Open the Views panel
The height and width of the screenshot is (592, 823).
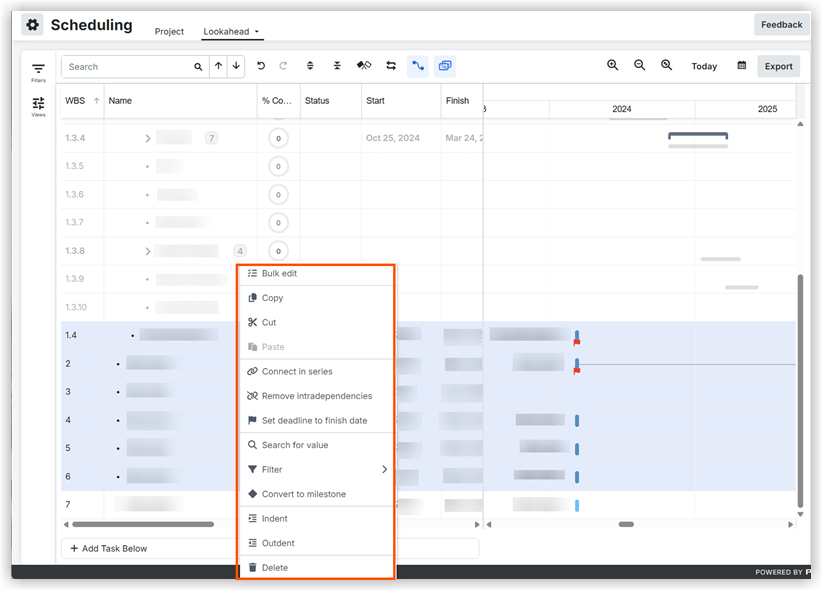(x=38, y=107)
